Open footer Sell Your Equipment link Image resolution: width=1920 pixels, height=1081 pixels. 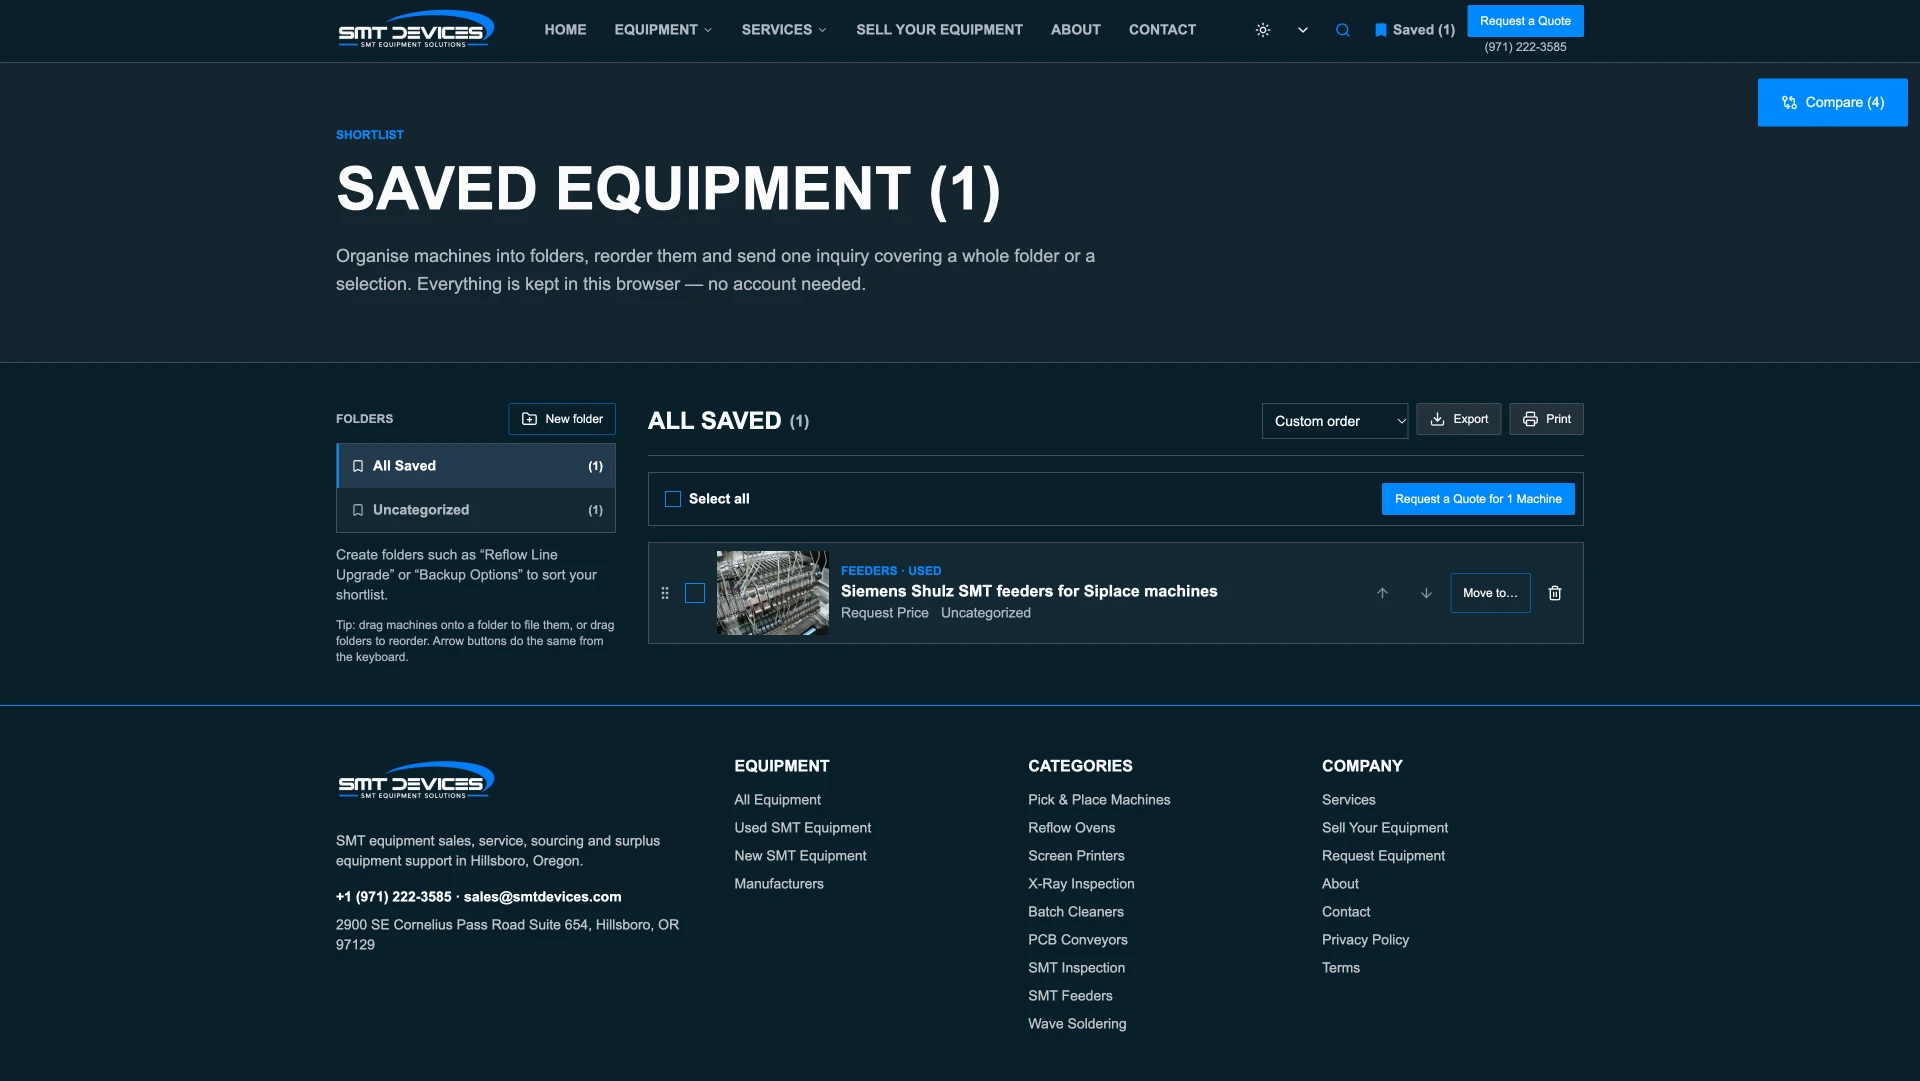coord(1385,828)
